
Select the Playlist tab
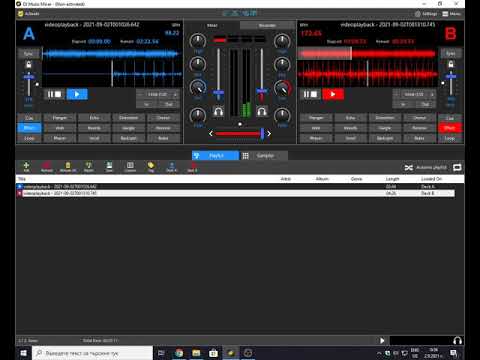point(215,156)
